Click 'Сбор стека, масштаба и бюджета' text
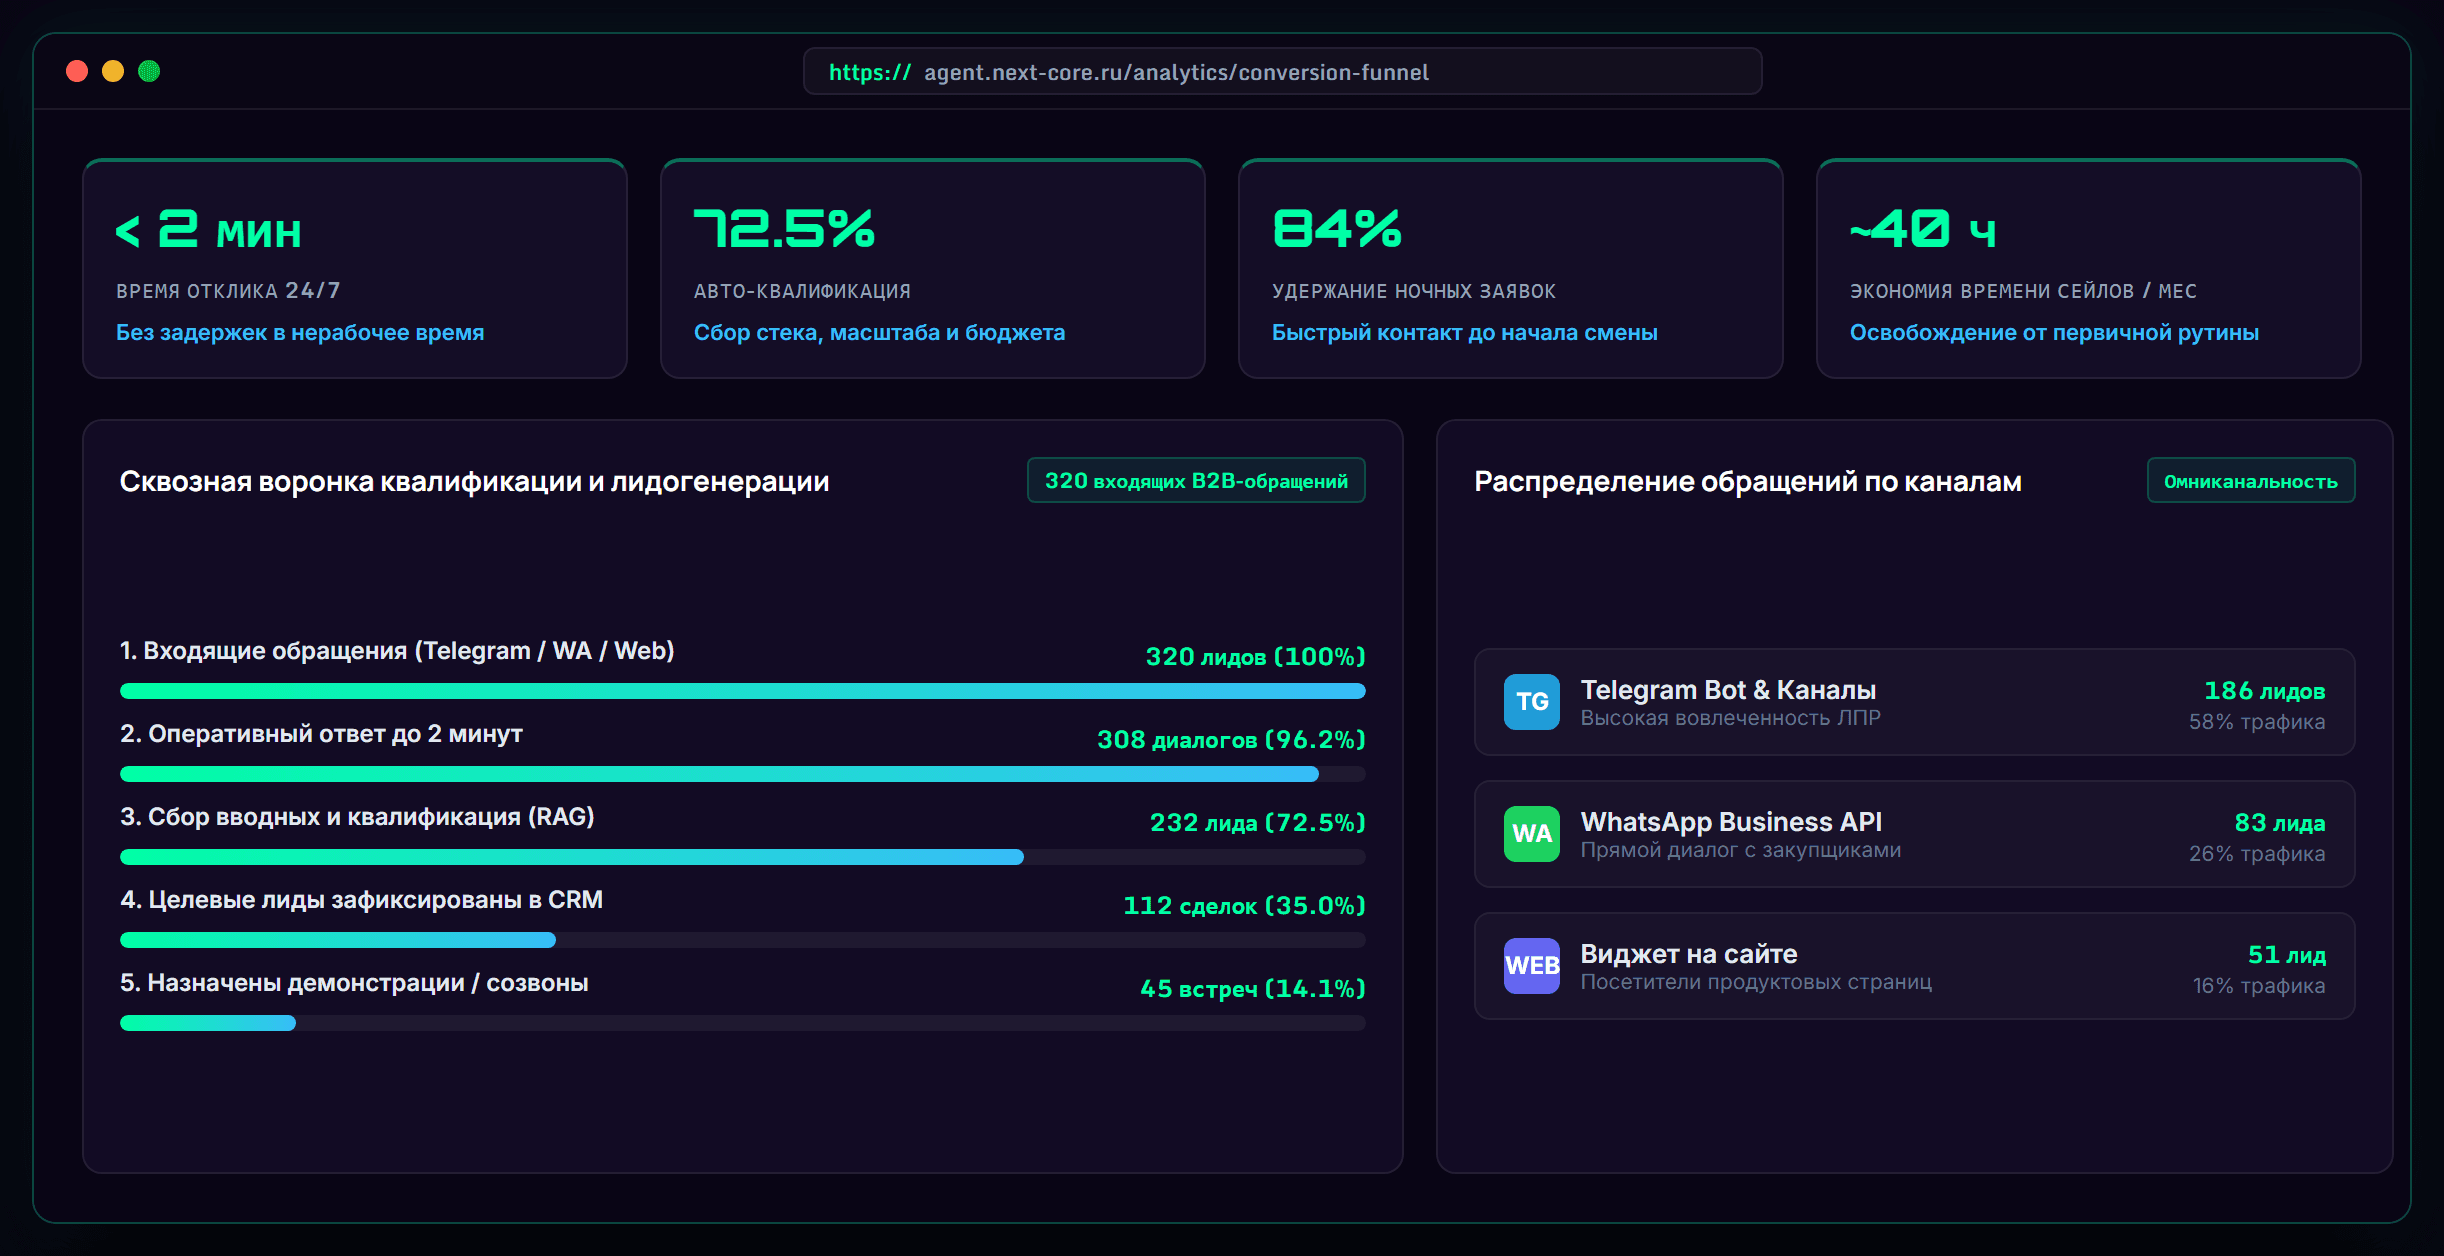 880,332
